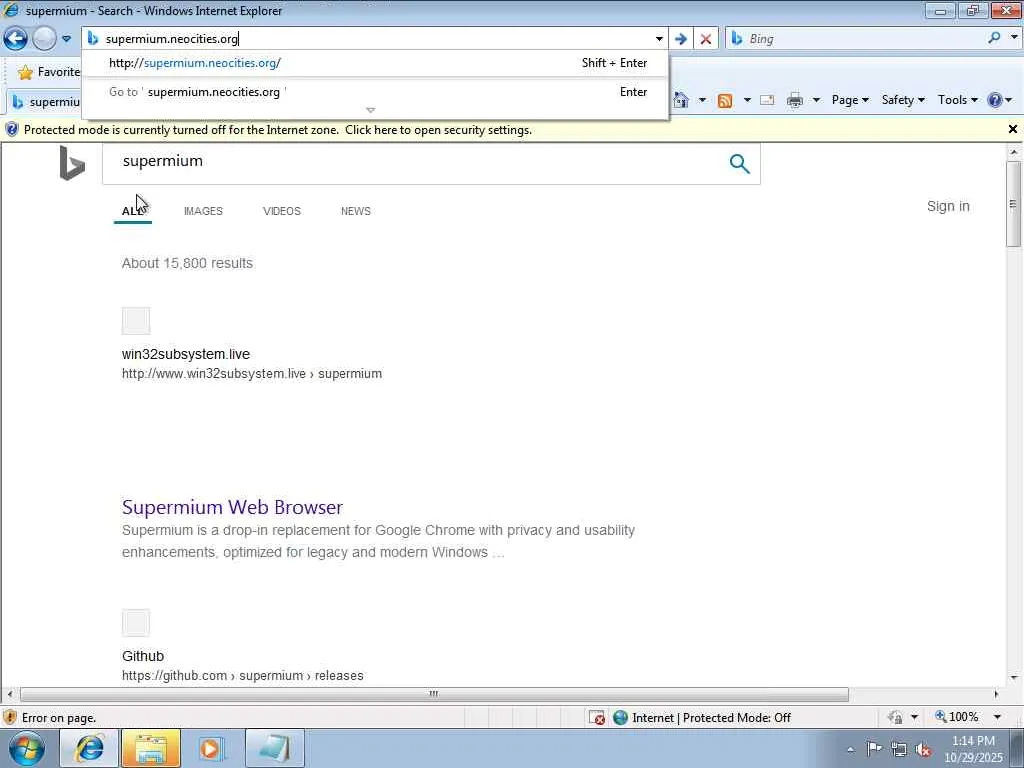1024x768 pixels.
Task: Click the RSS feeds icon
Action: click(x=724, y=101)
